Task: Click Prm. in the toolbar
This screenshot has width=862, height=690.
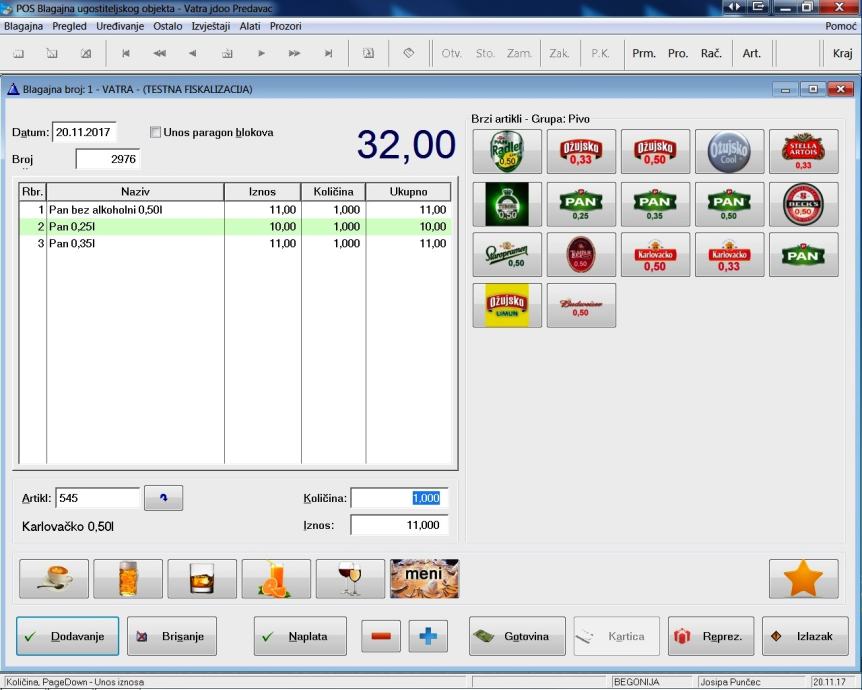Action: [644, 53]
